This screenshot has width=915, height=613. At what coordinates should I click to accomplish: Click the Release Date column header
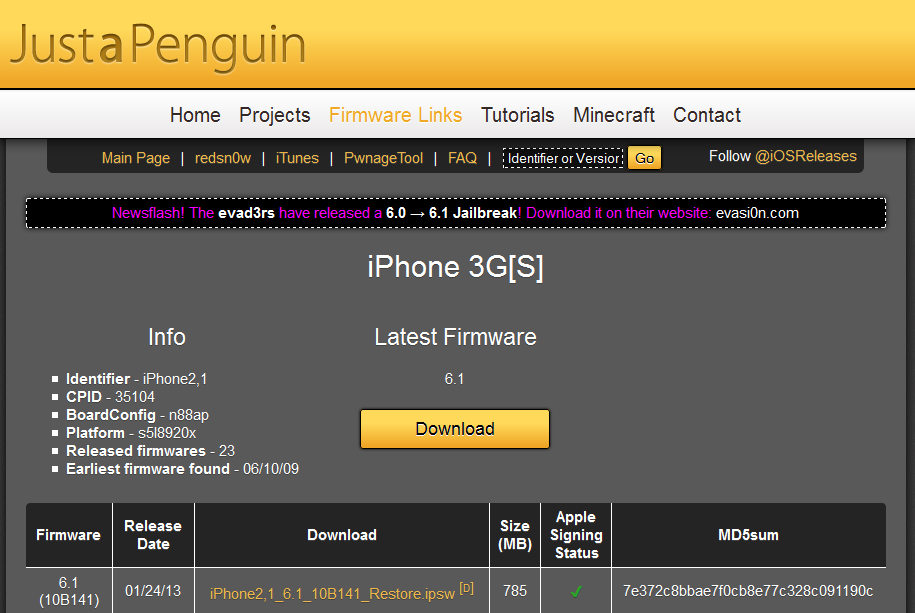(153, 535)
